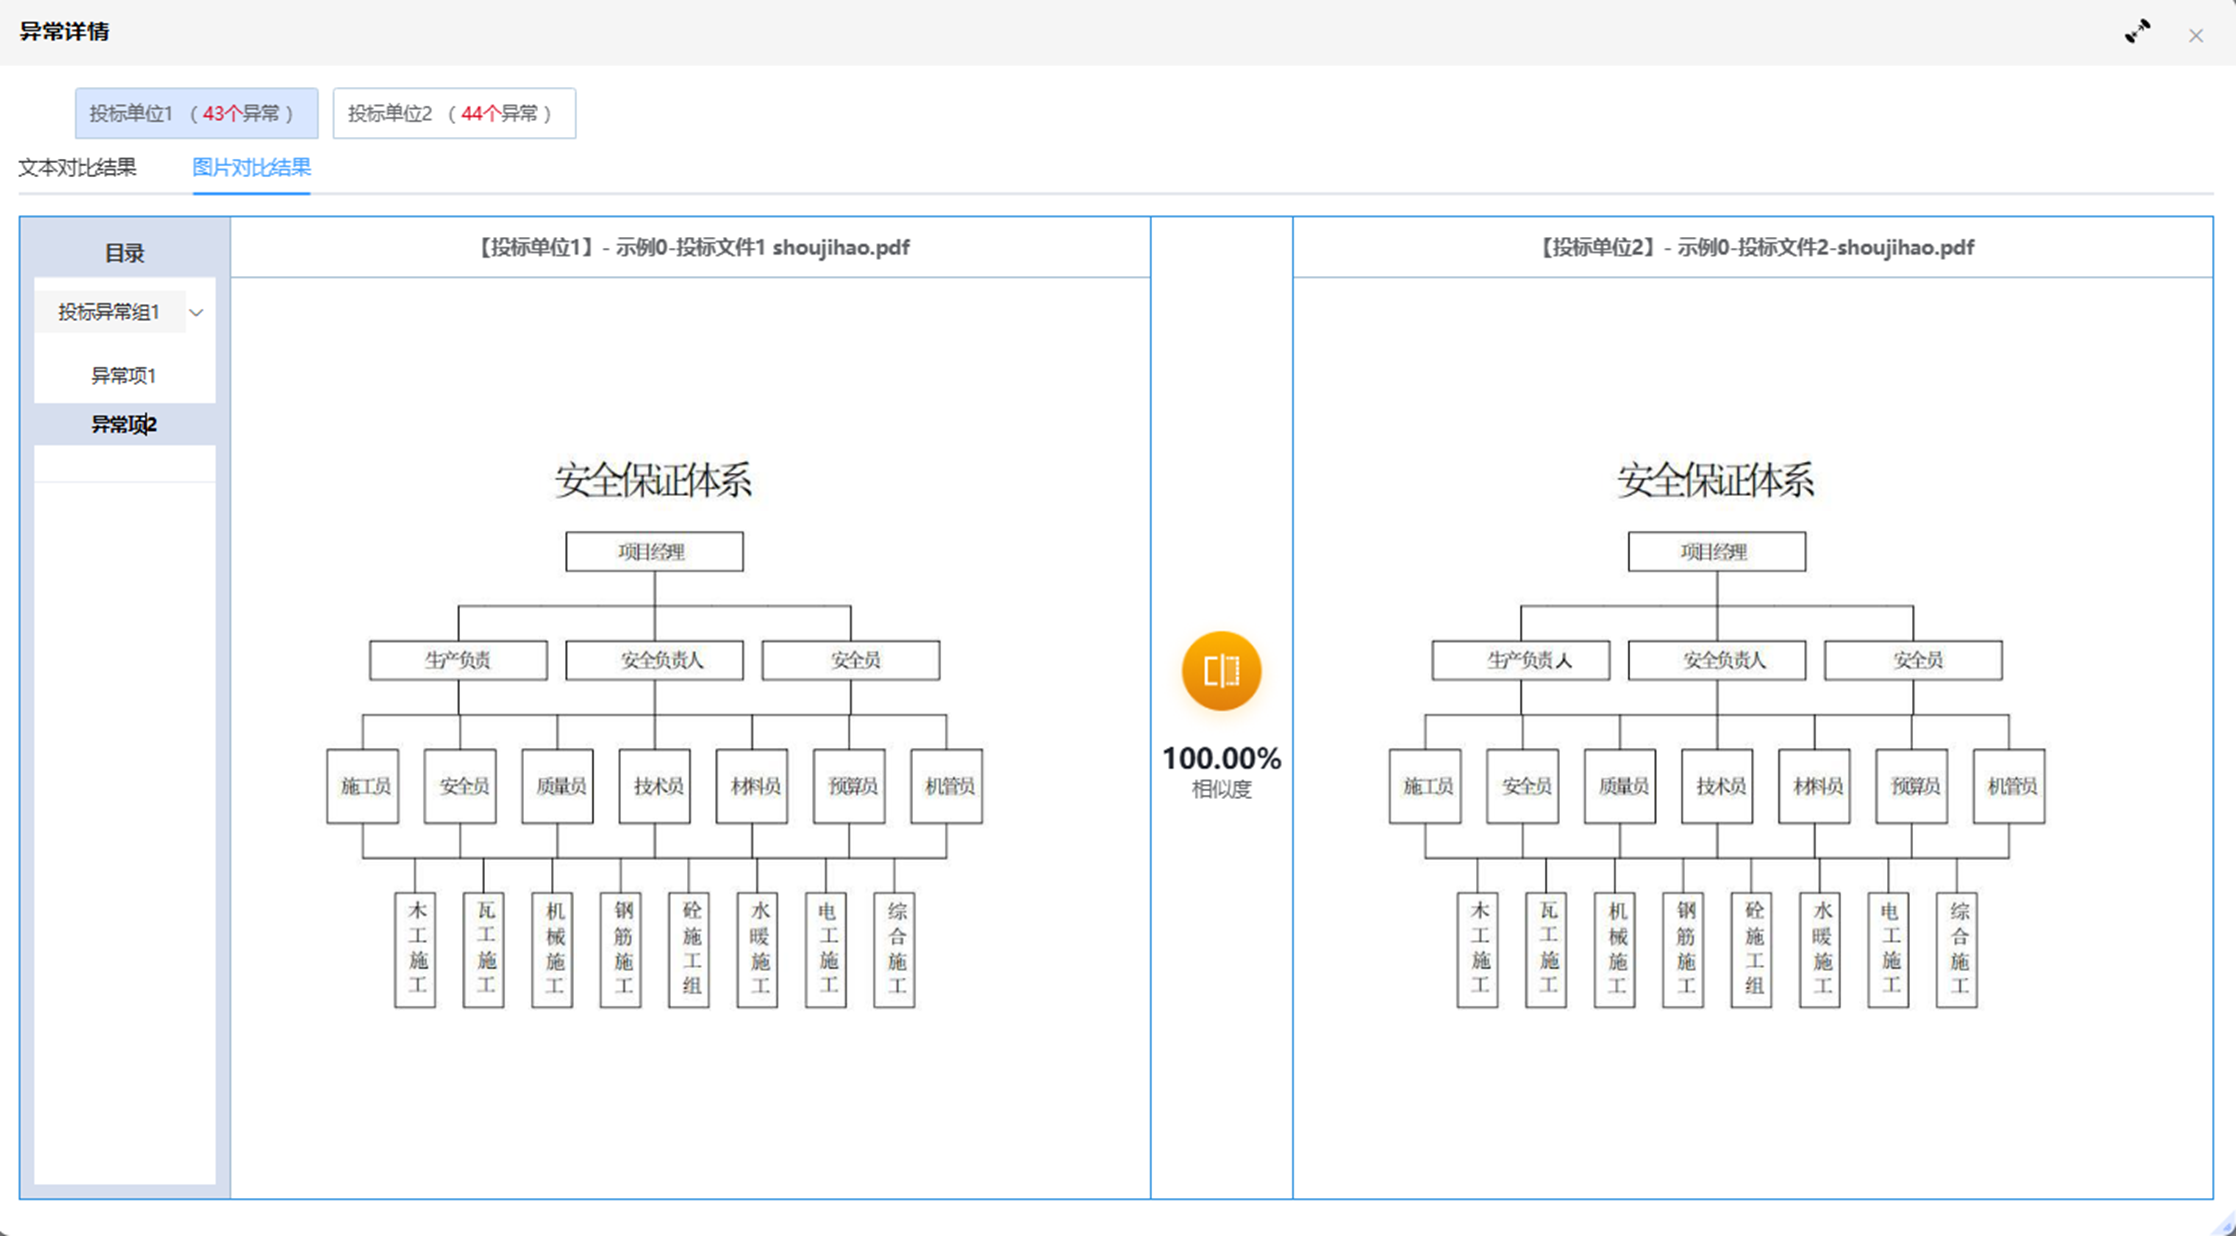Click the 砼施工组 box in the left document
This screenshot has width=2236, height=1236.
(x=689, y=950)
